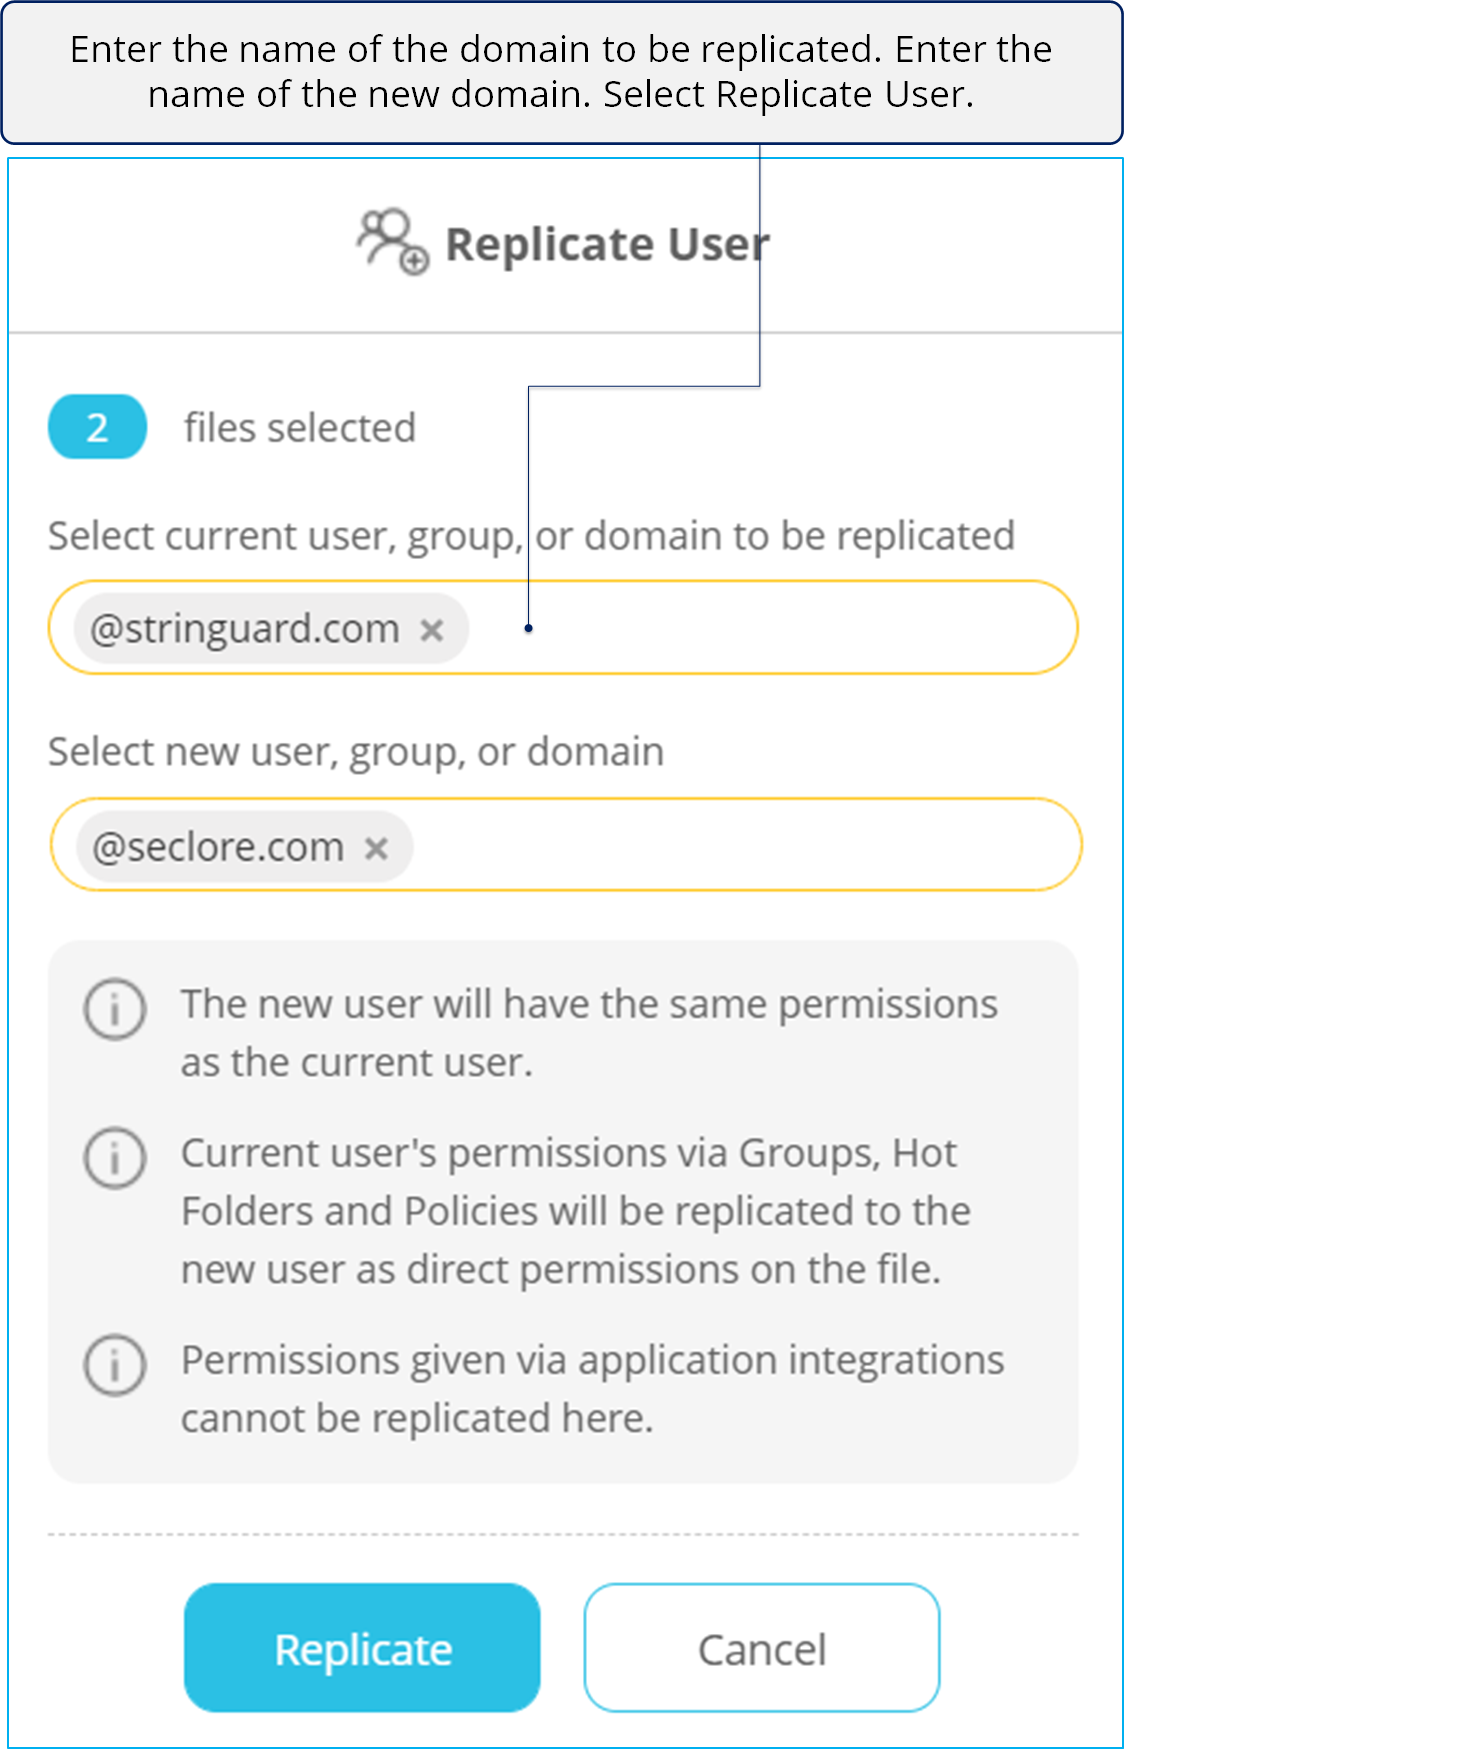Image resolution: width=1482 pixels, height=1749 pixels.
Task: Select the @stringuard.com chip text
Action: 245,629
